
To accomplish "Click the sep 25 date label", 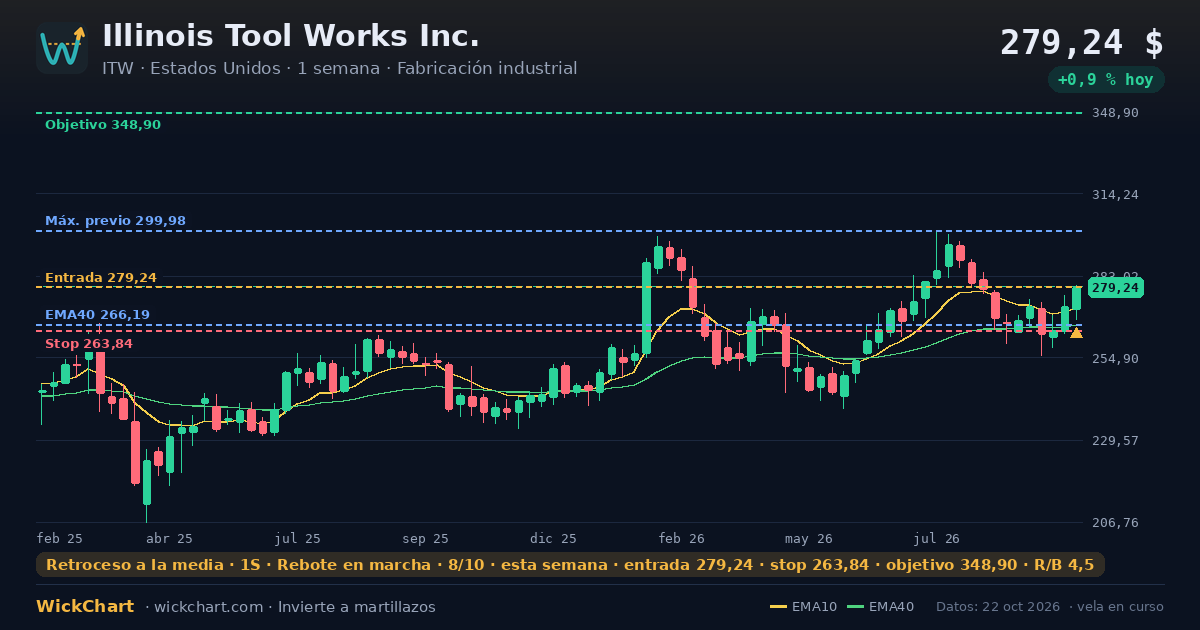I will (x=425, y=539).
